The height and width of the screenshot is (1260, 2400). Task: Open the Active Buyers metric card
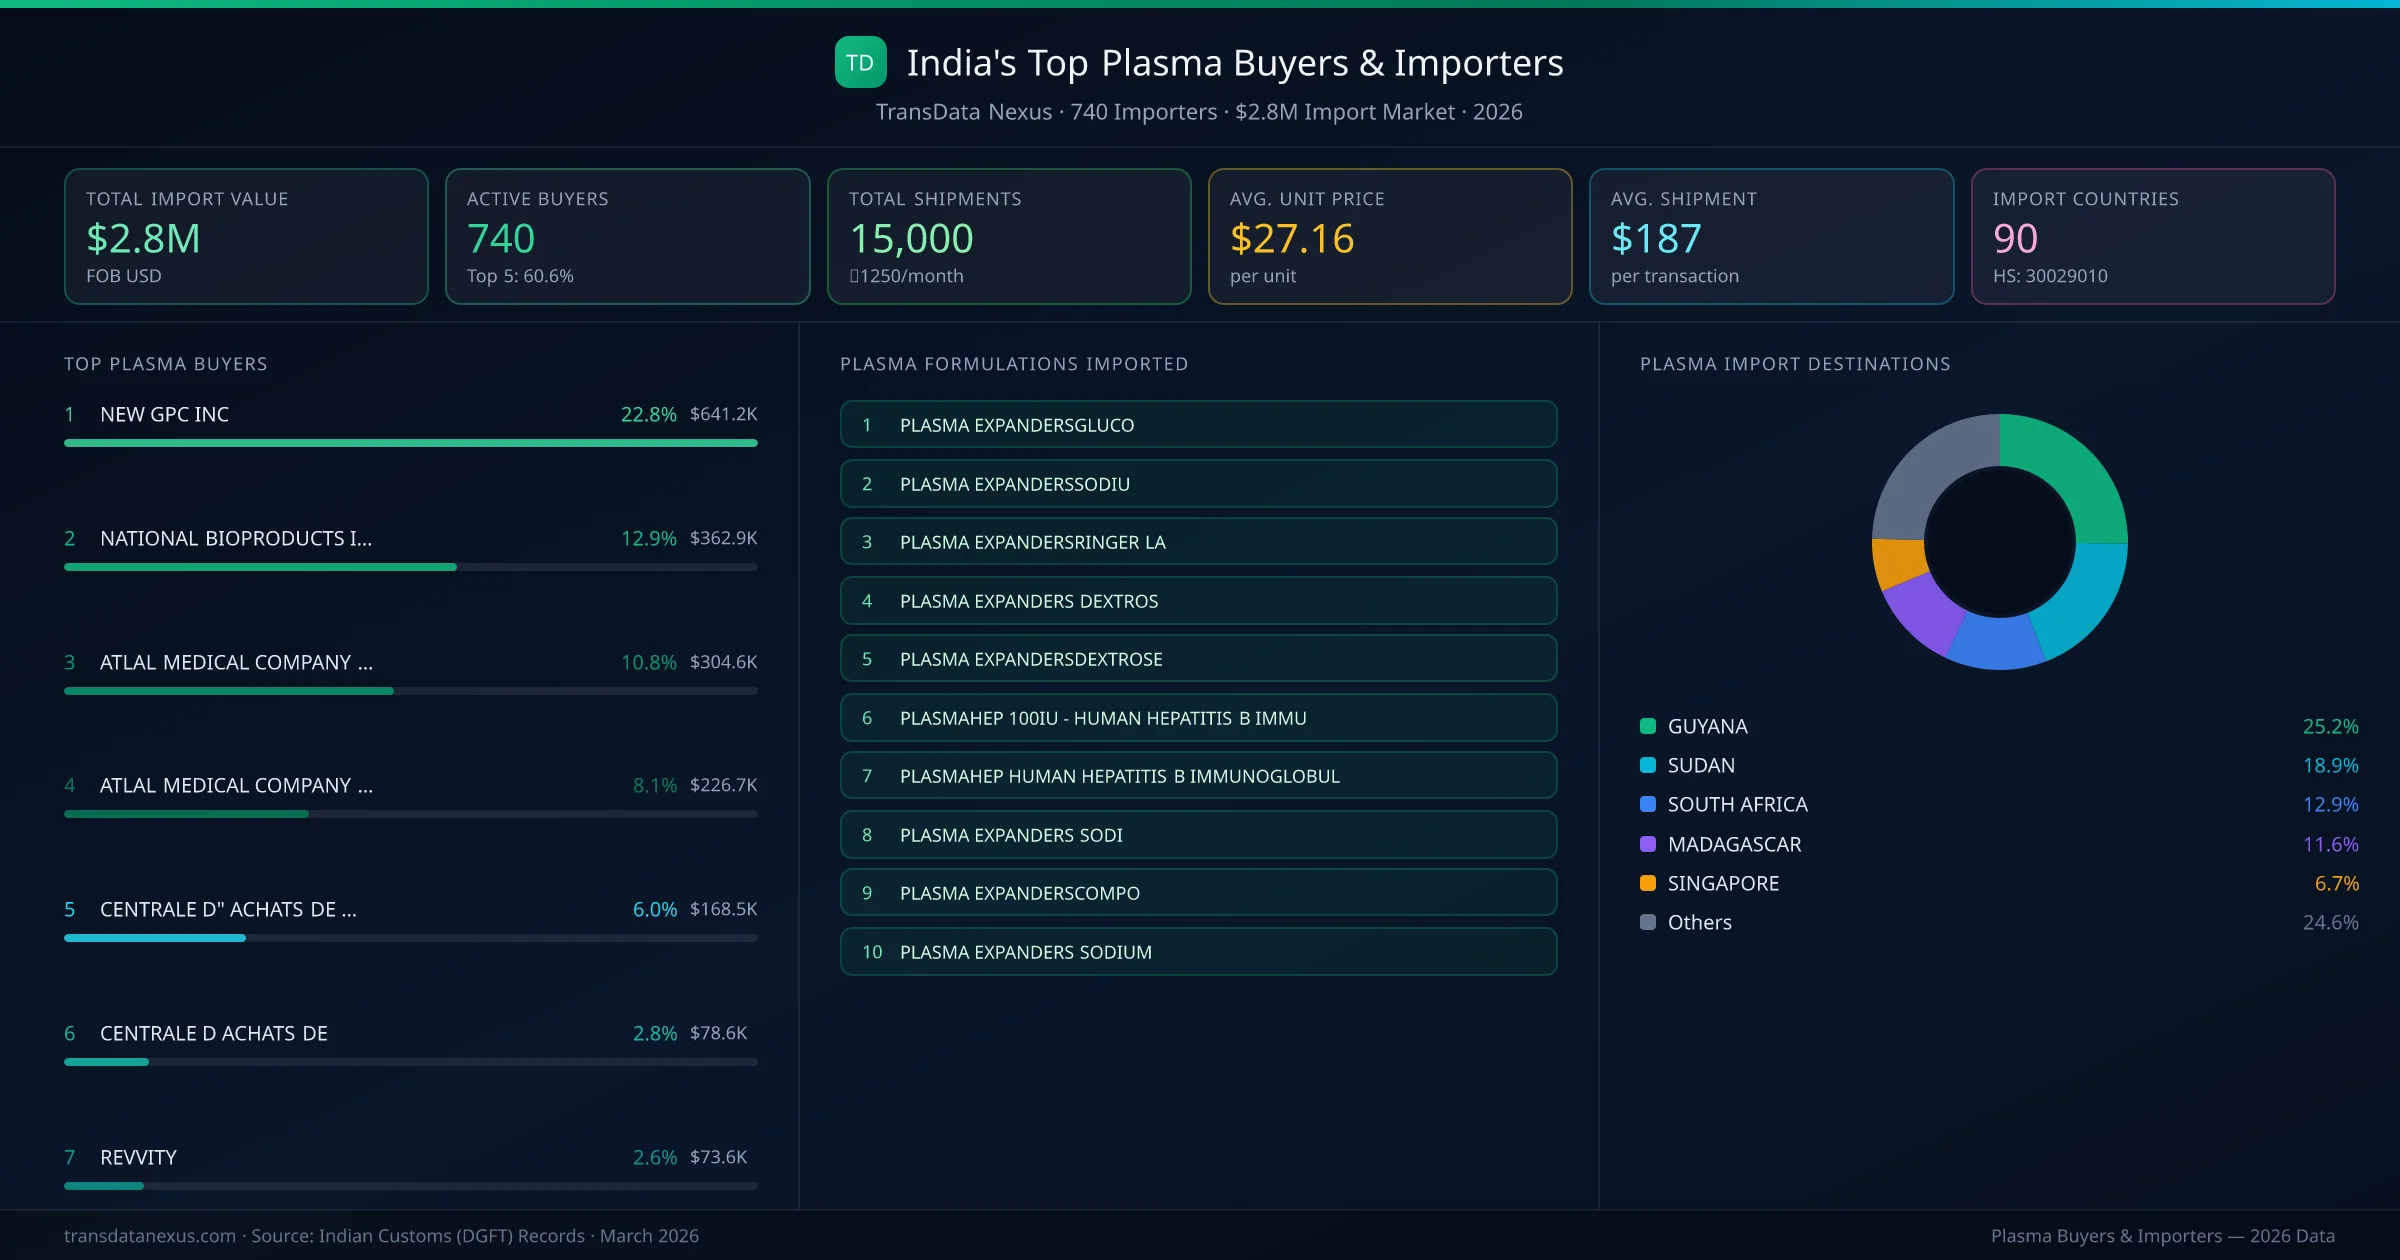pyautogui.click(x=627, y=236)
